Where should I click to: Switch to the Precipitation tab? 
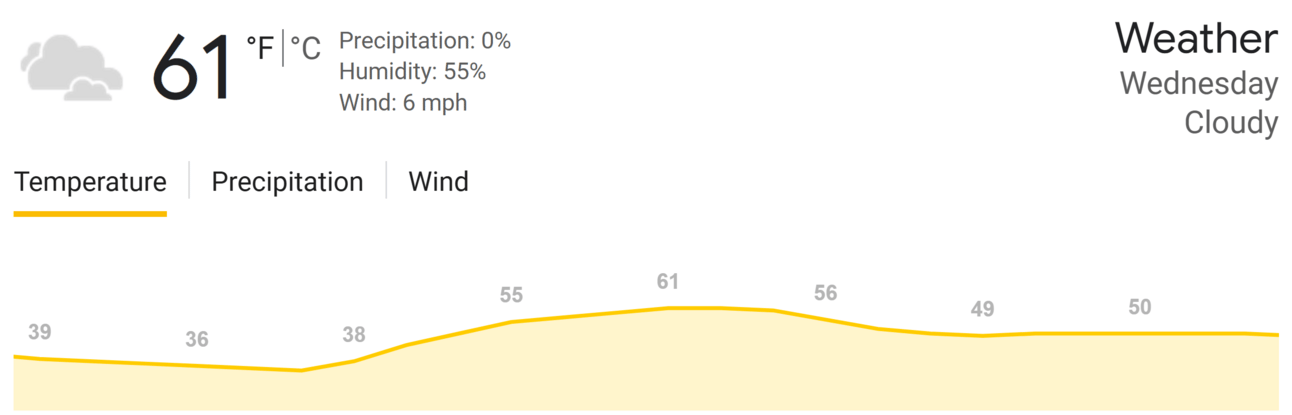(x=287, y=183)
